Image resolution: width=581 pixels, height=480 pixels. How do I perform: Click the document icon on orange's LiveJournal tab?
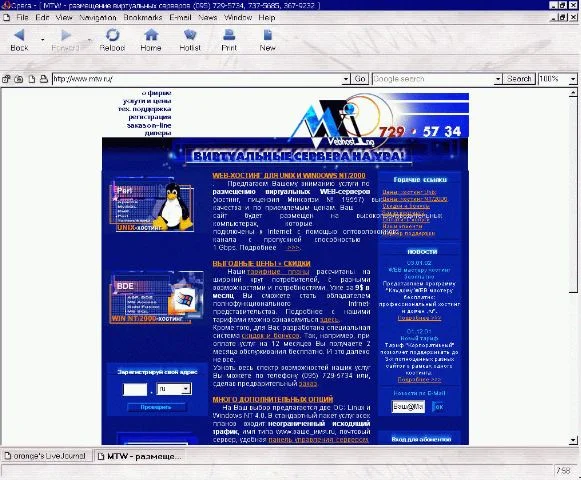click(8, 456)
